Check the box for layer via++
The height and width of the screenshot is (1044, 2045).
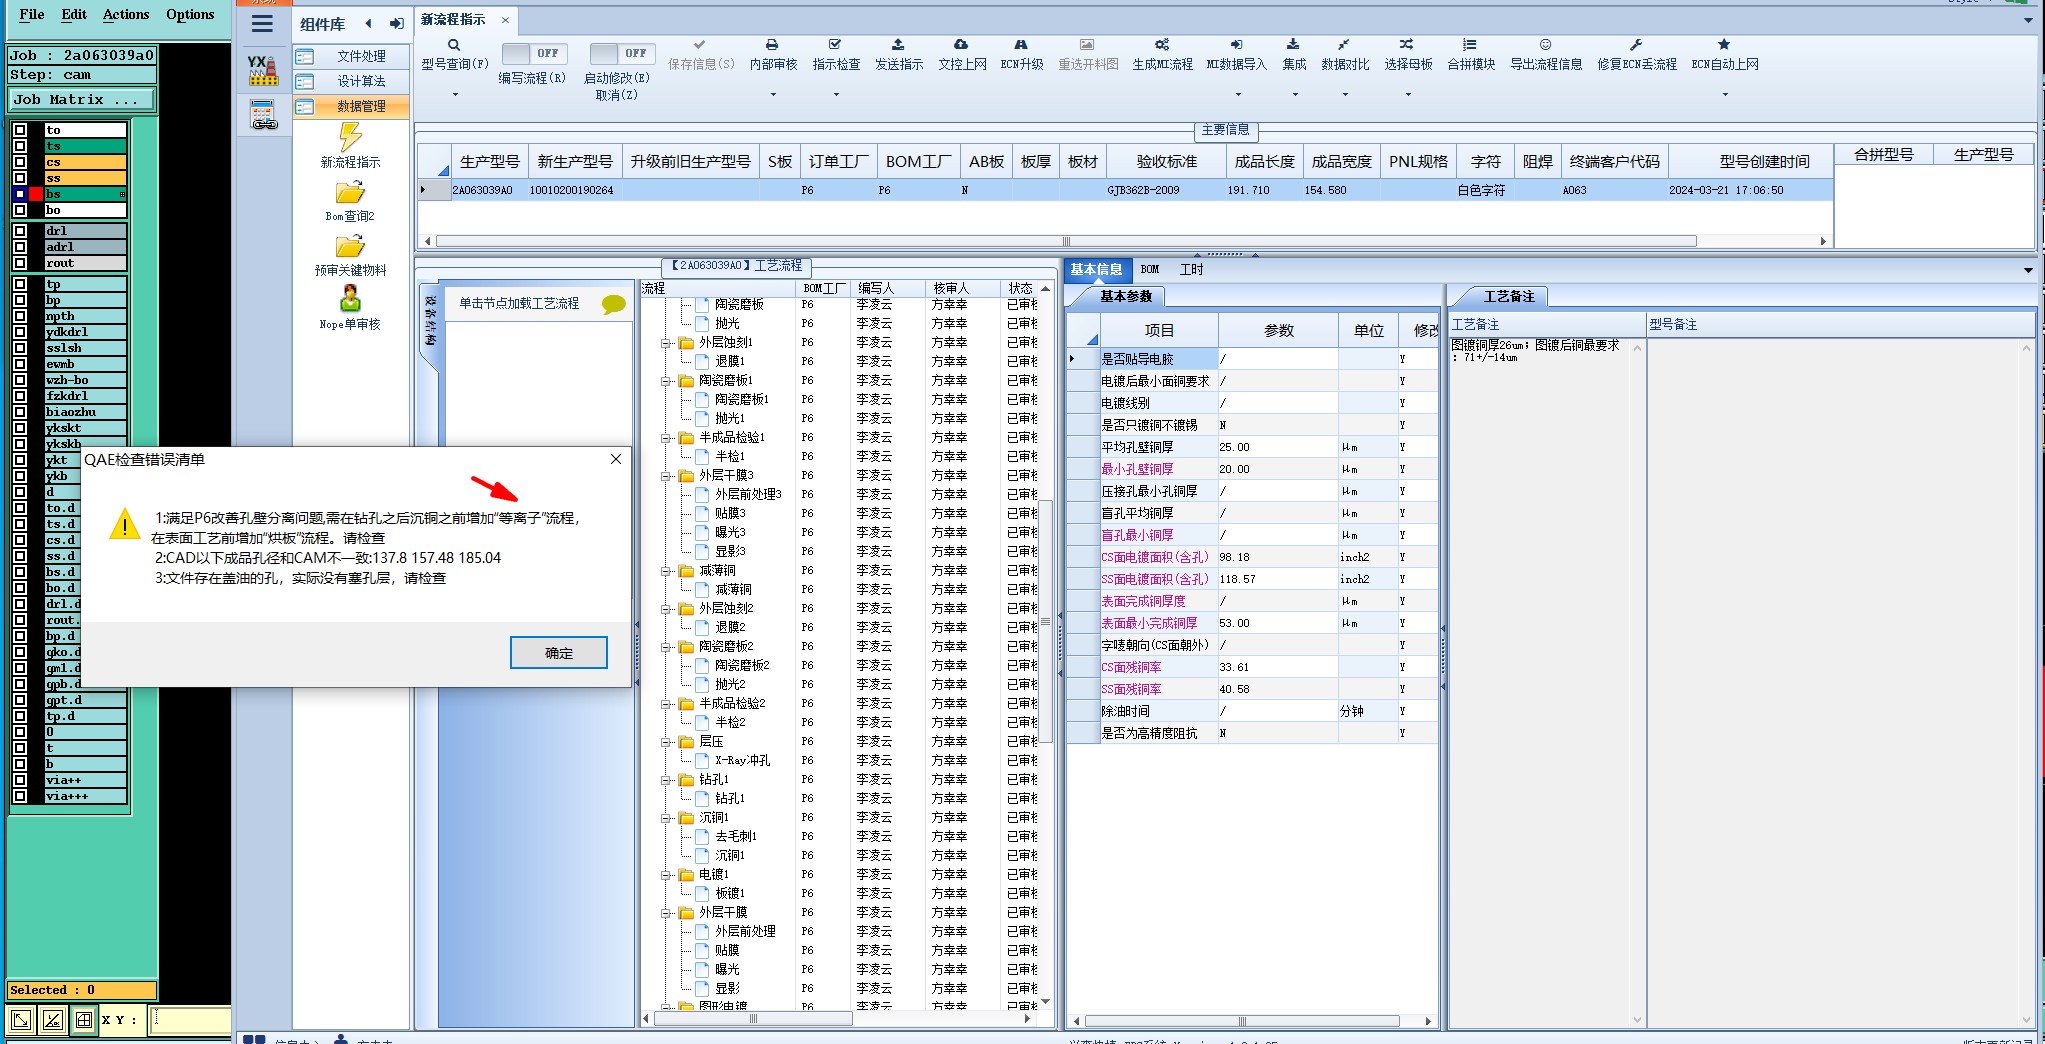20,780
